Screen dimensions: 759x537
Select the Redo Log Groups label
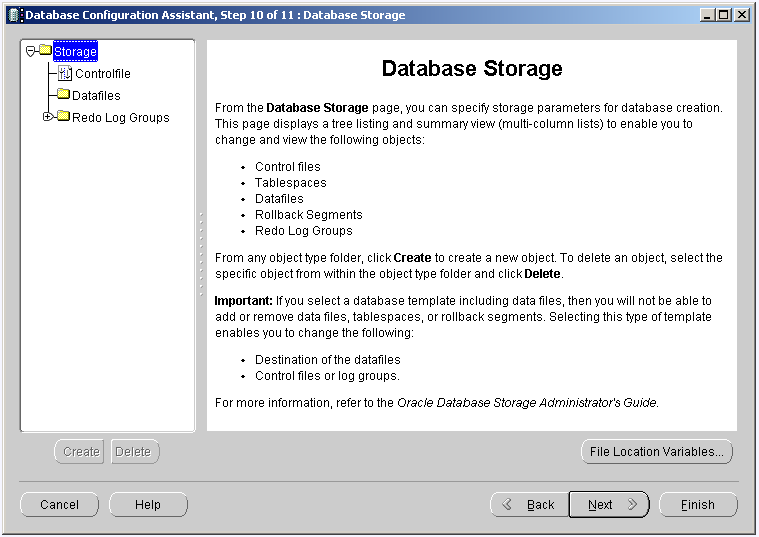[121, 117]
